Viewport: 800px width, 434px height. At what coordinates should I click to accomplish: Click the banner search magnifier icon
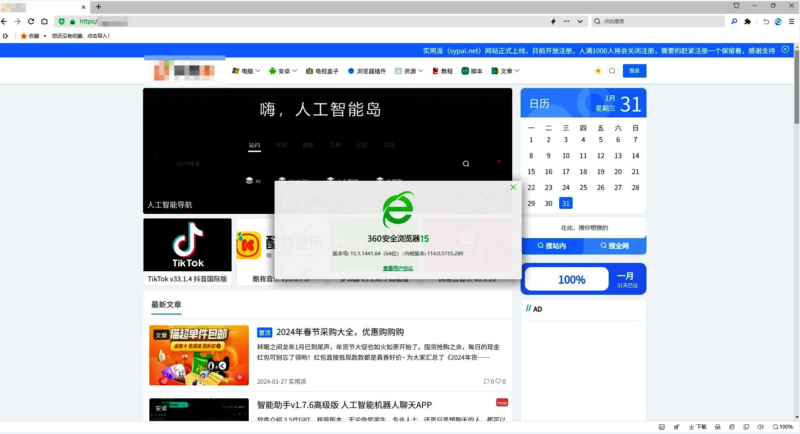466,164
